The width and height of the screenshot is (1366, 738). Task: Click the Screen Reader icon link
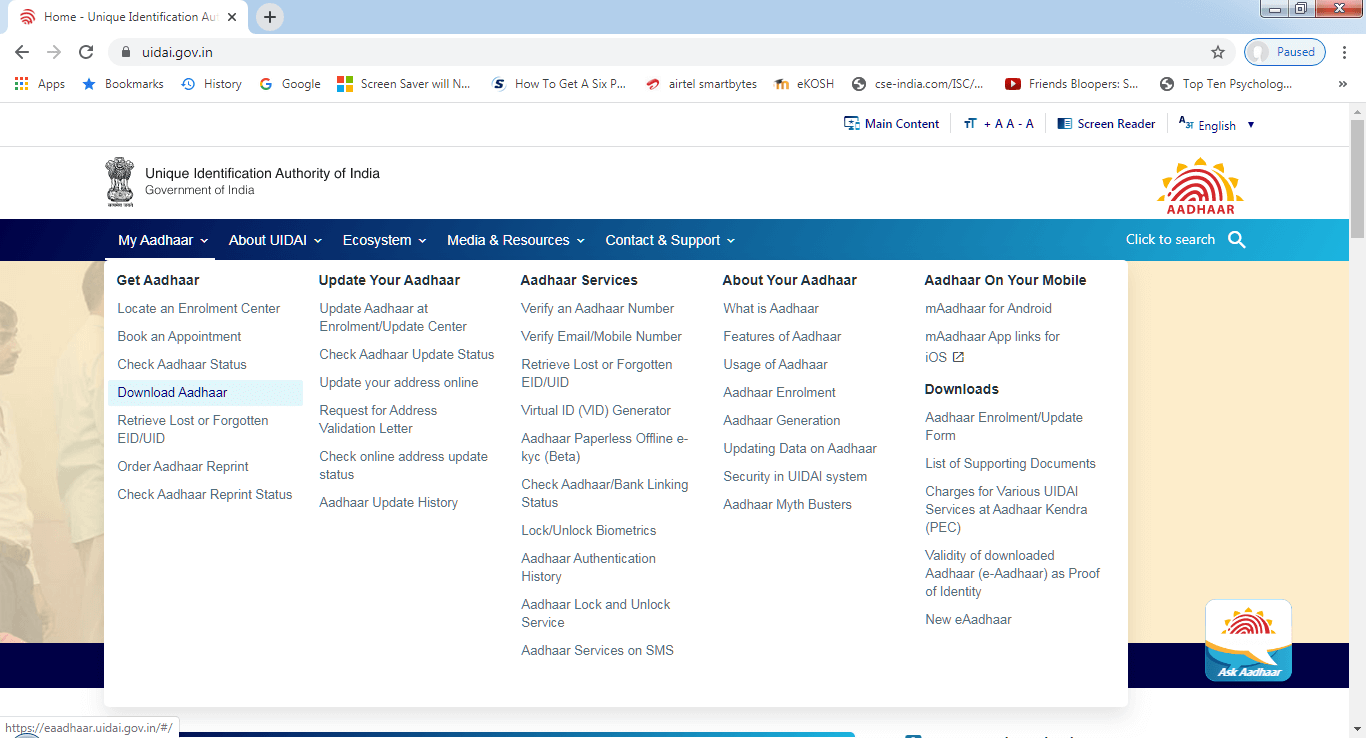(x=1106, y=124)
